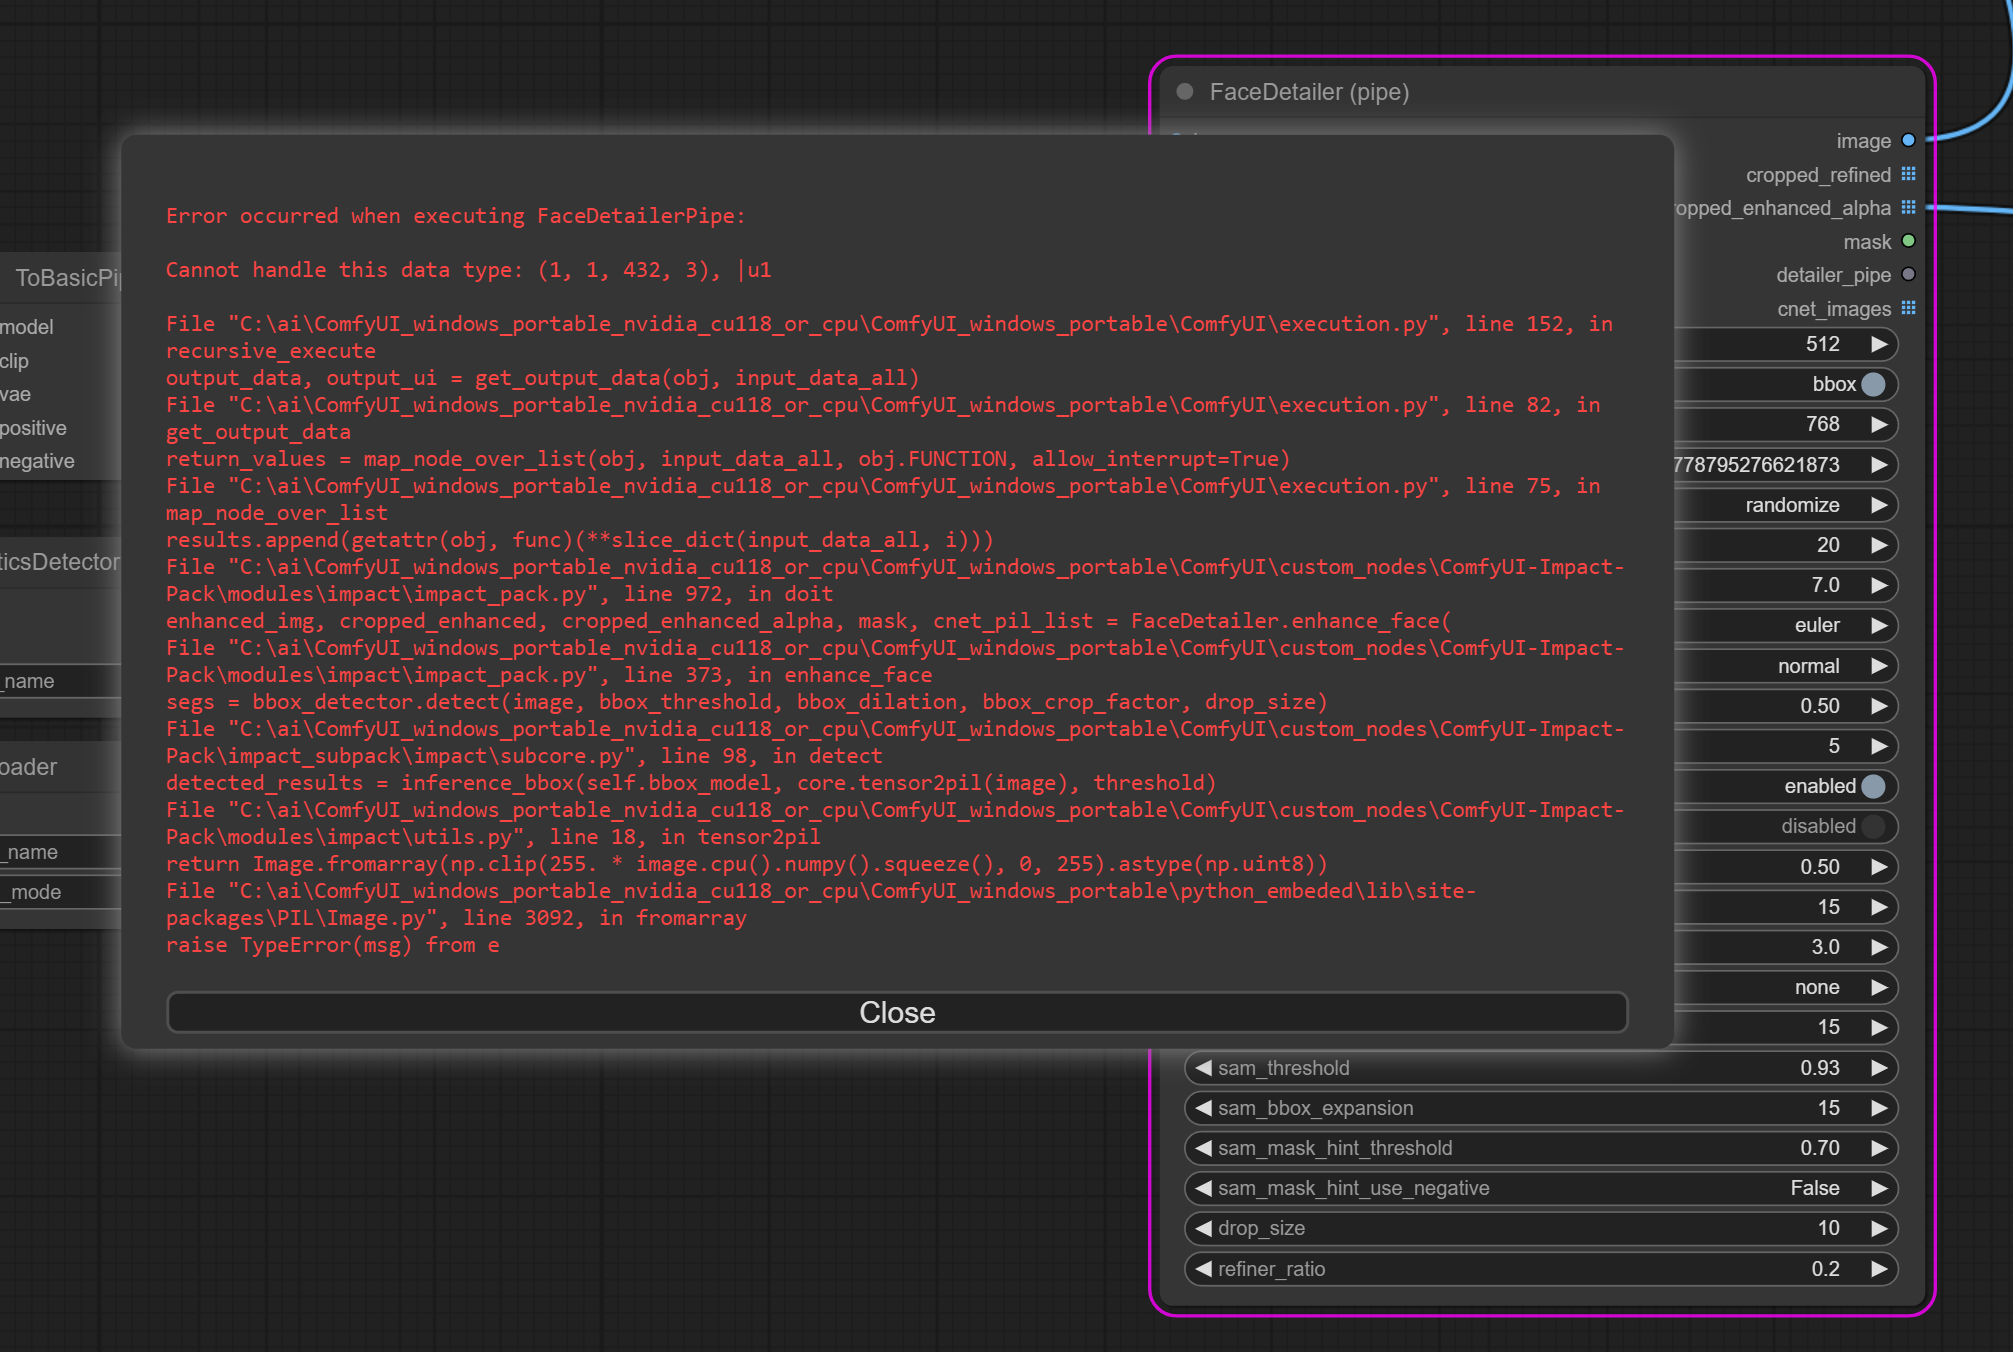Open the randomize seed control dropdown
This screenshot has width=2013, height=1352.
(x=1792, y=505)
